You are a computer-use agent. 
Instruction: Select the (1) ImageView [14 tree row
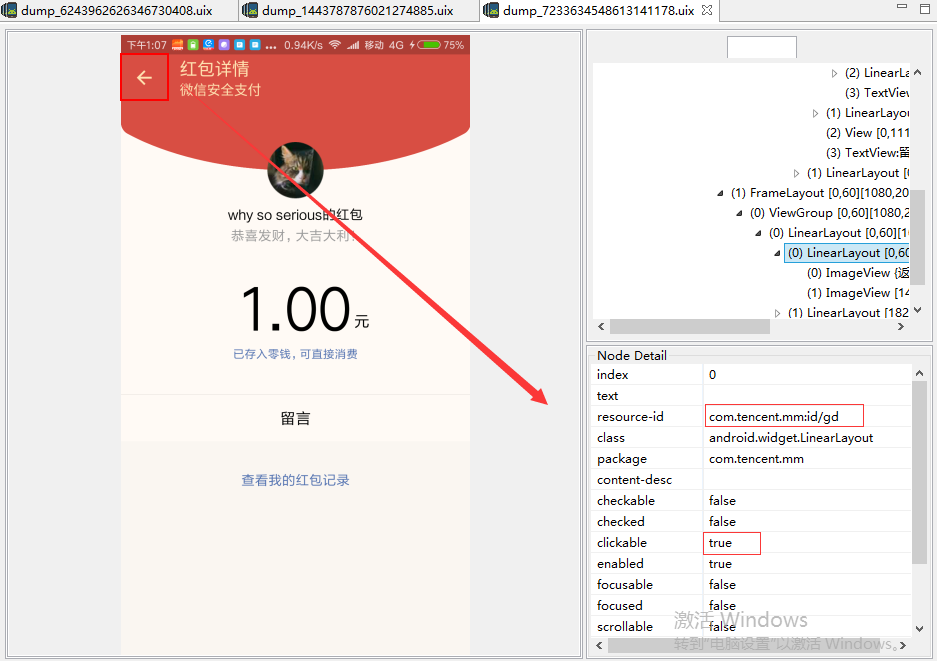point(858,293)
